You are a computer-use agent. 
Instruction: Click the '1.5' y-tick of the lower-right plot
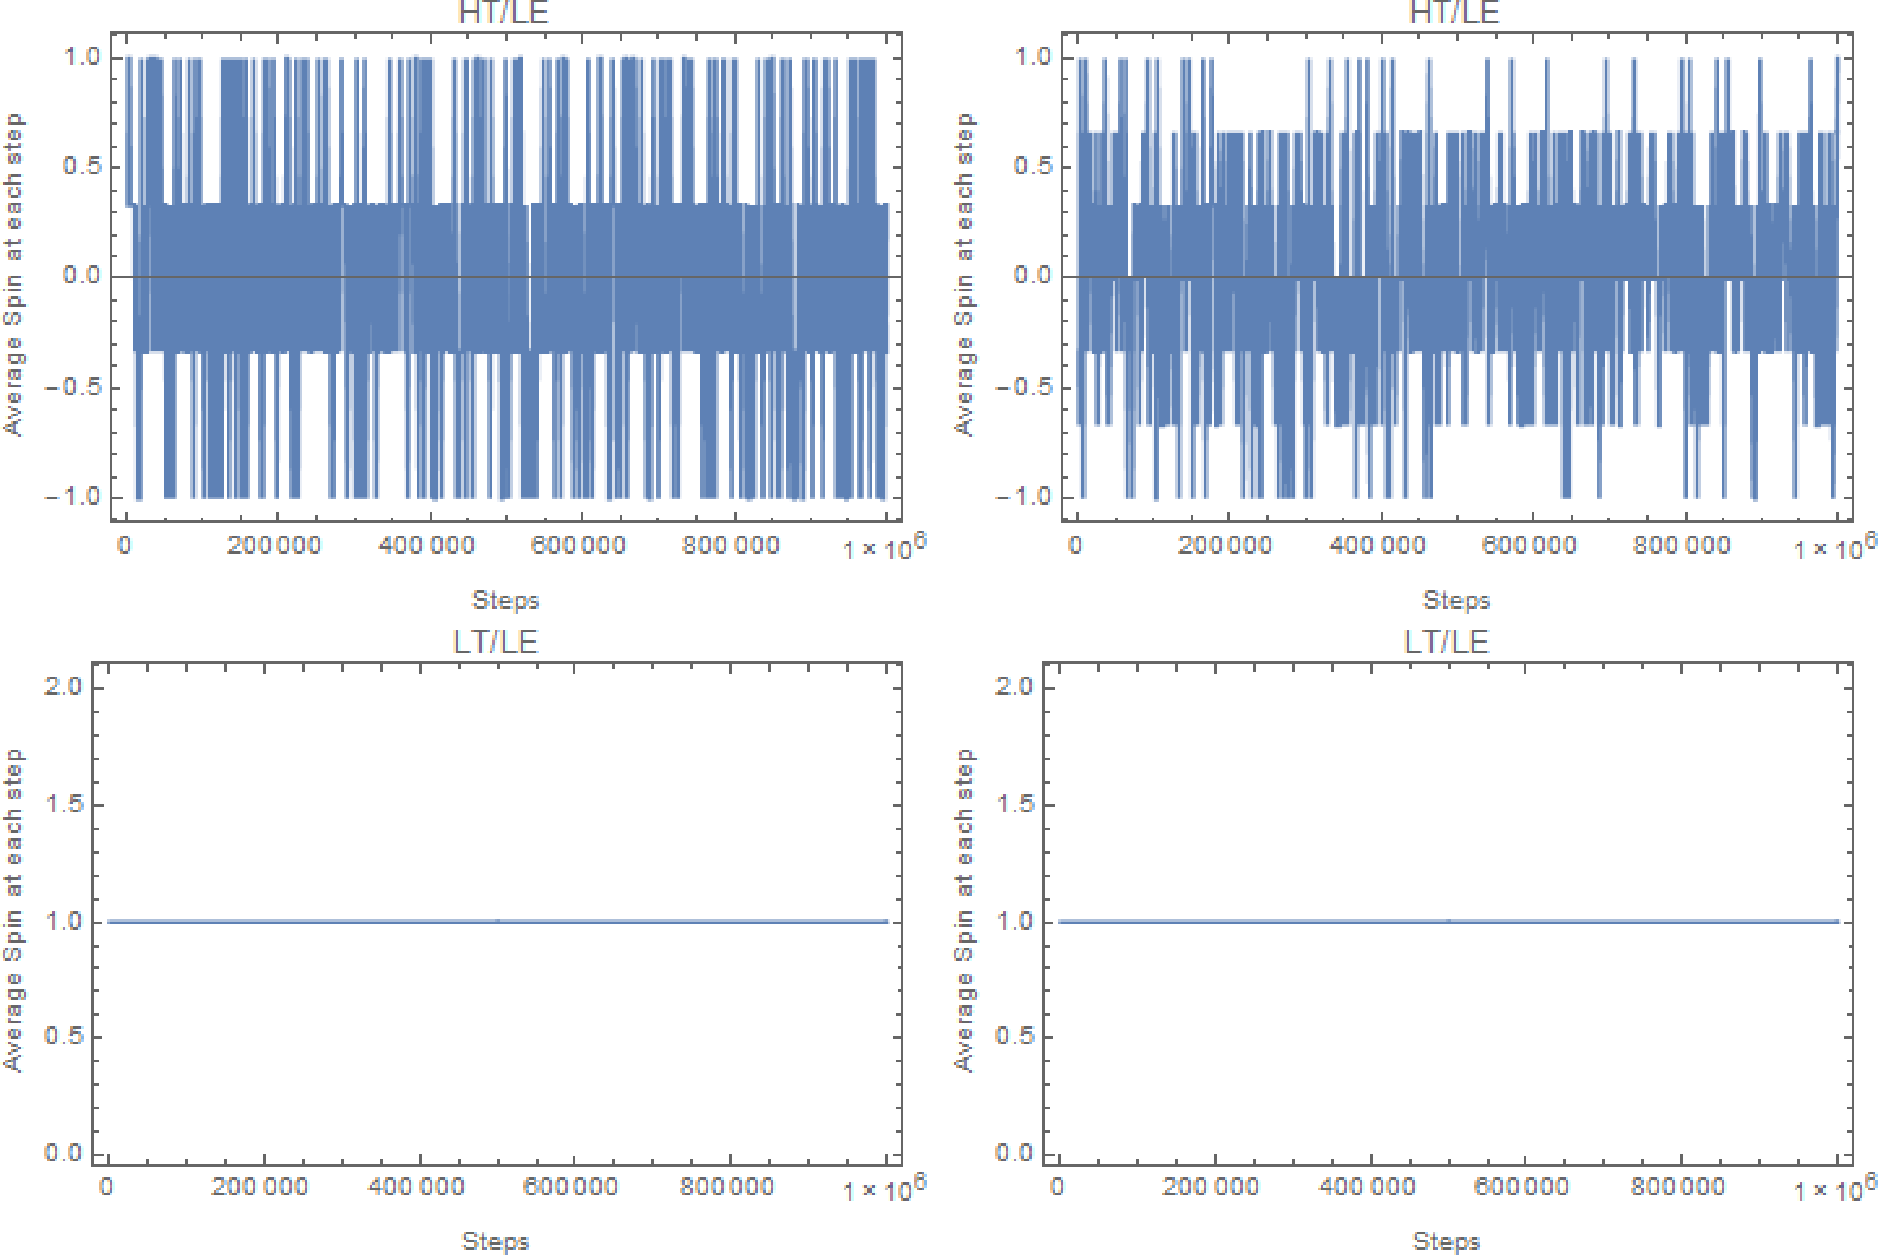(1013, 805)
